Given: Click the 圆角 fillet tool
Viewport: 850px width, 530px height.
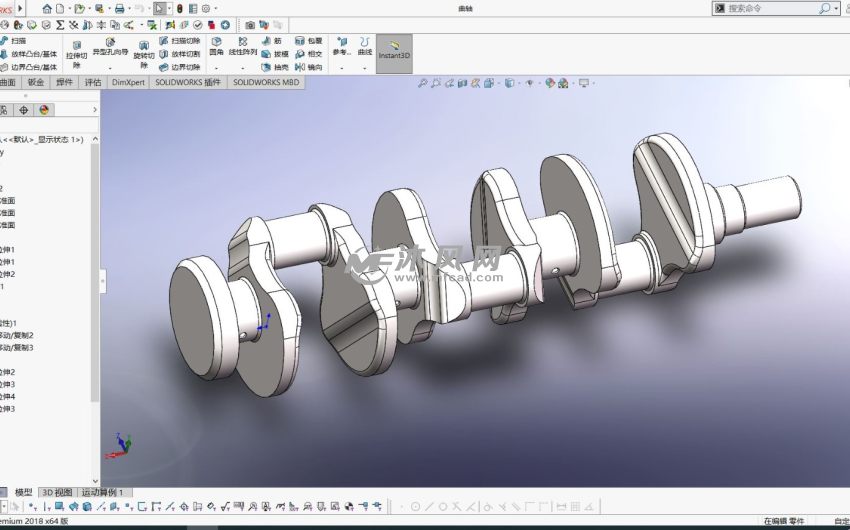Looking at the screenshot, I should 216,46.
